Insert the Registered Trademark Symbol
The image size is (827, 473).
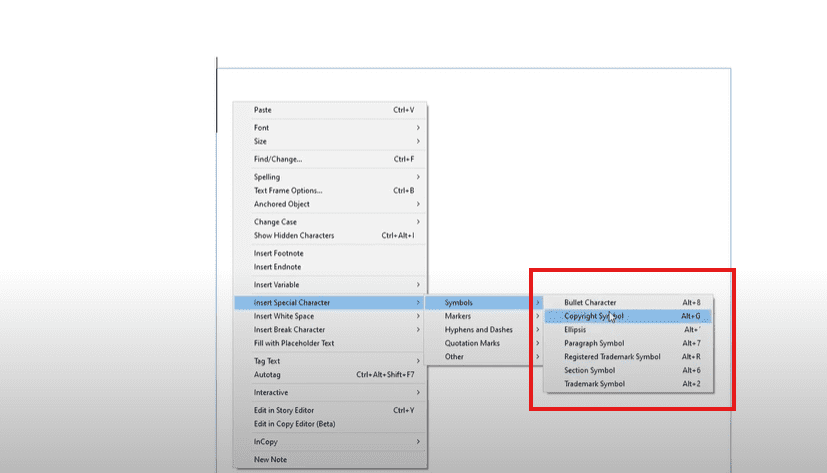[x=612, y=357]
